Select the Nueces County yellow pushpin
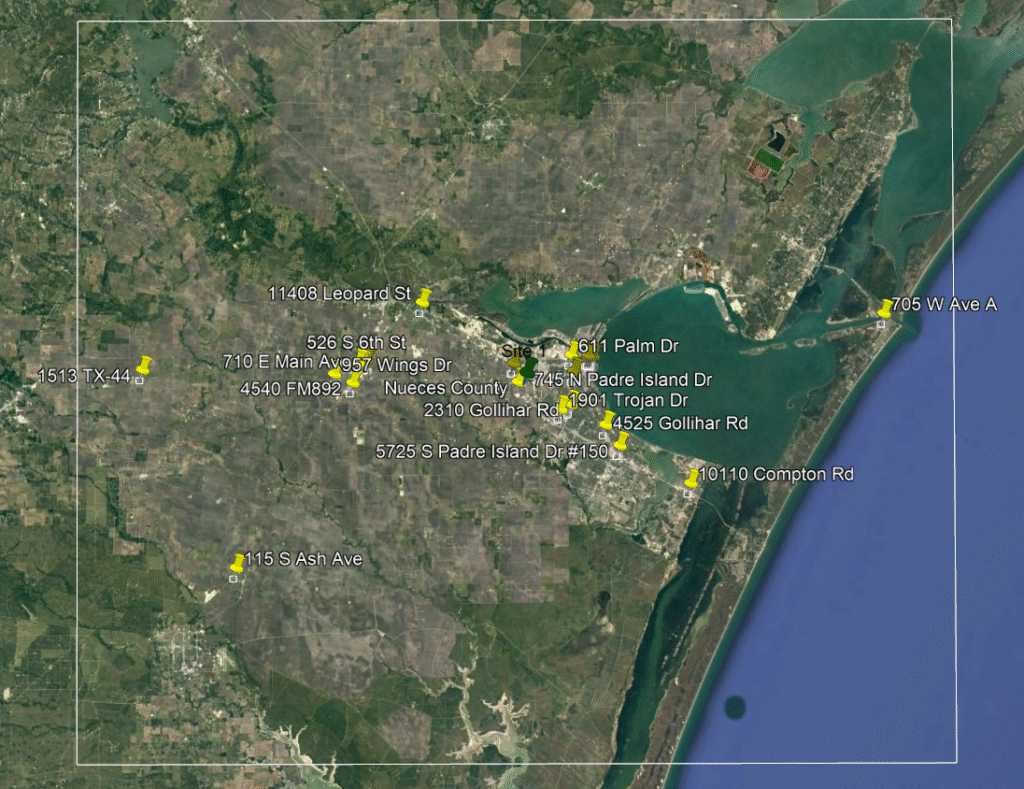 click(518, 378)
